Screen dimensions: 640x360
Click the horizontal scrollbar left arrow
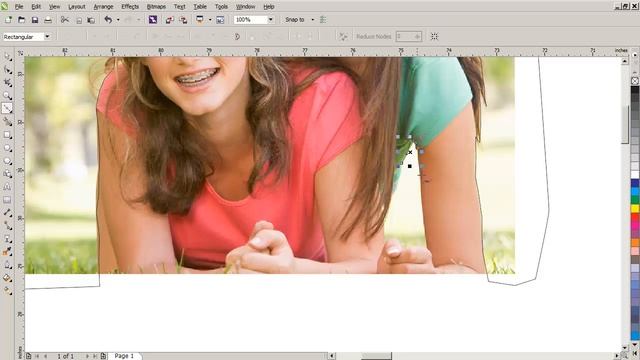point(332,356)
